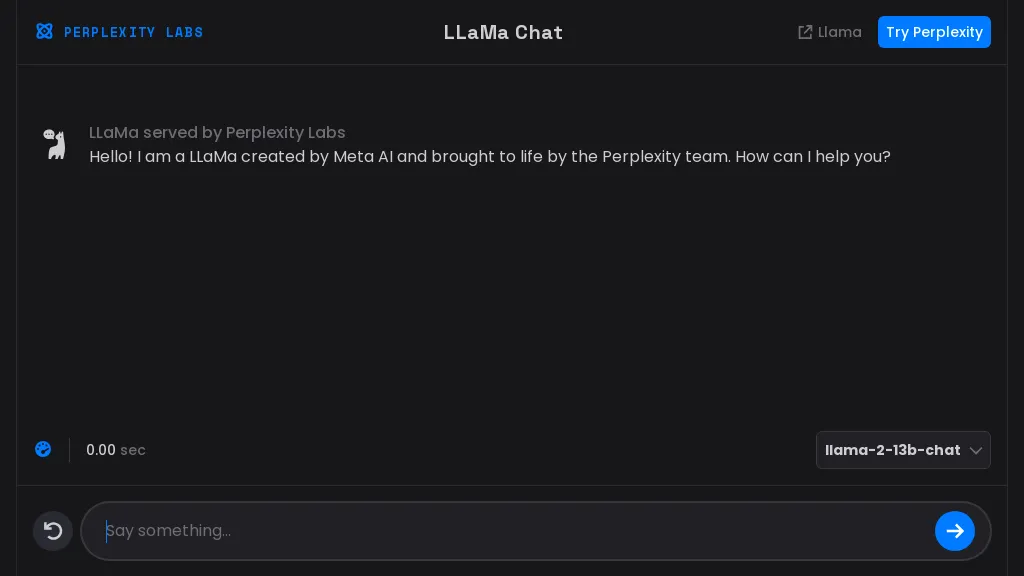1024x576 pixels.
Task: Open the llama-2-13b-chat model dropdown
Action: point(892,450)
